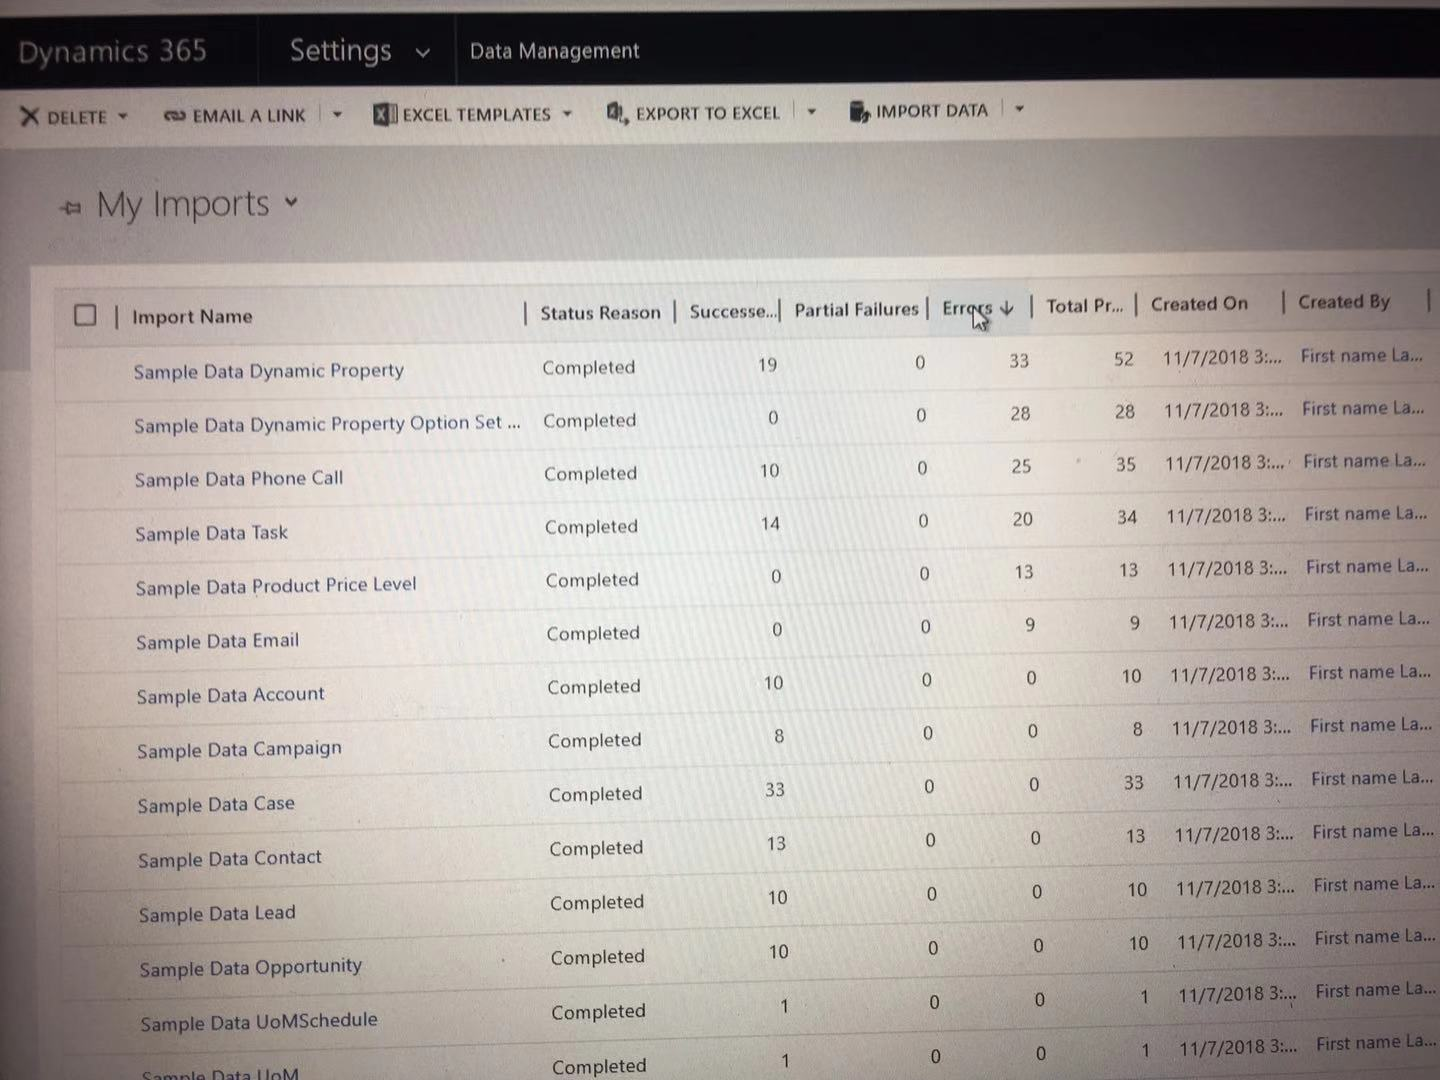The image size is (1440, 1080).
Task: Open Sample Data UoMSchedule import
Action: [259, 1022]
